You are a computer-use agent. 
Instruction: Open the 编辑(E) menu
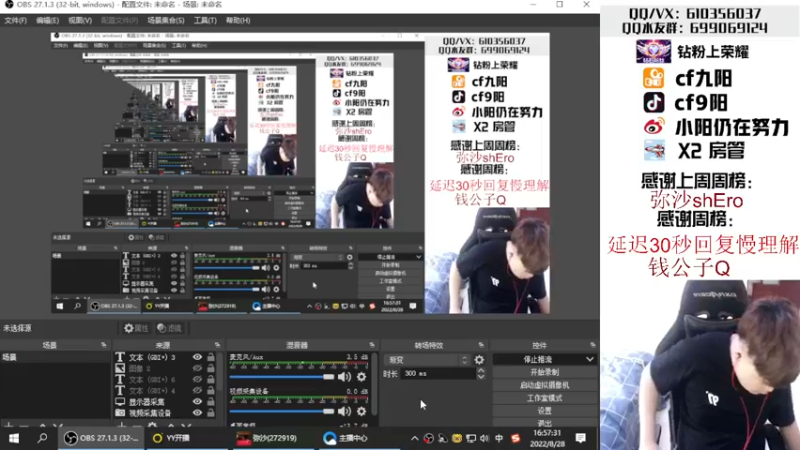(47, 20)
